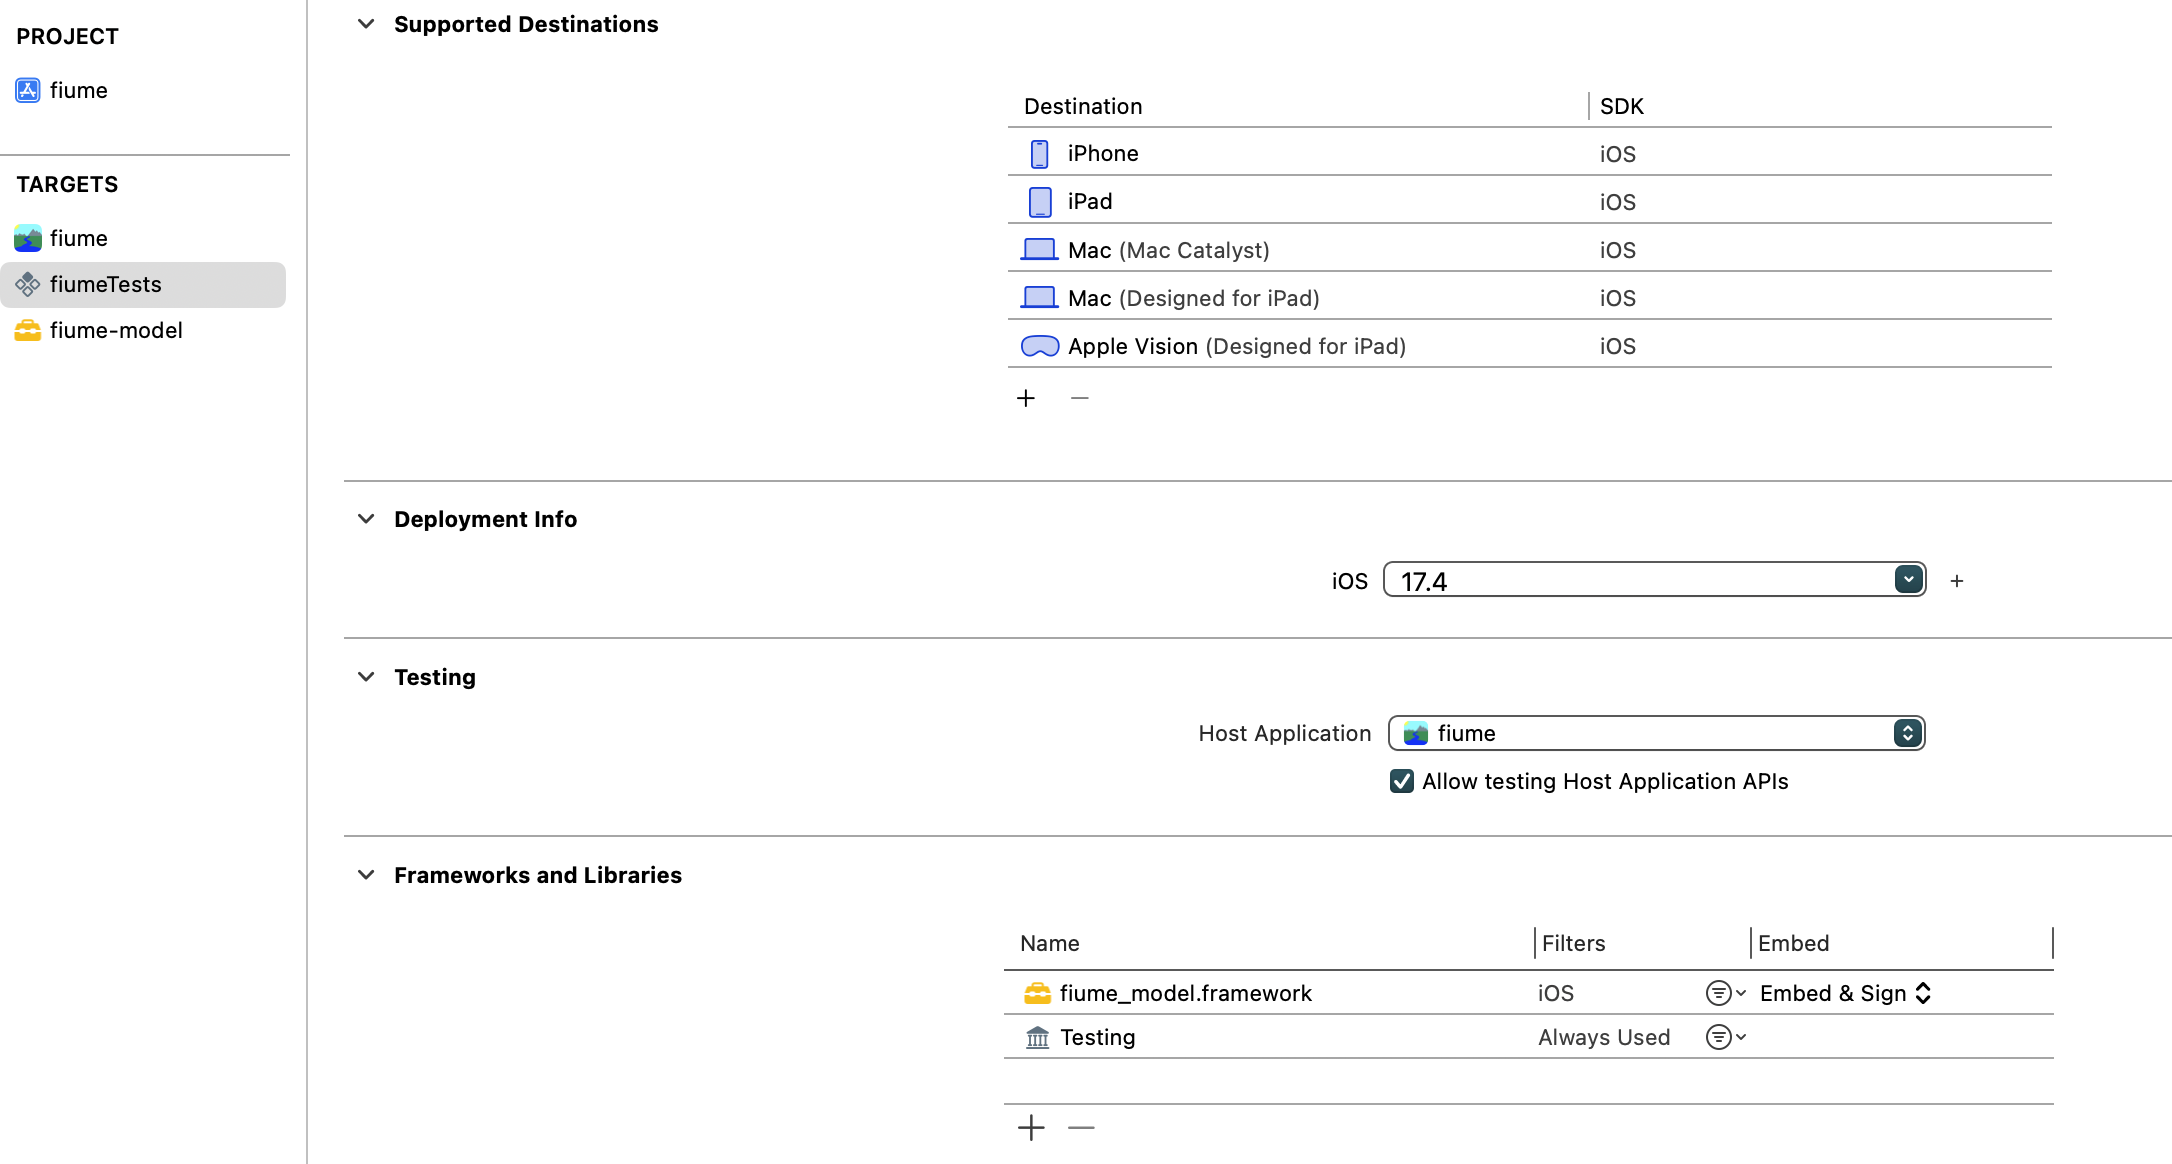Open the Host Application popup menu
The width and height of the screenshot is (2172, 1164).
(x=1656, y=733)
